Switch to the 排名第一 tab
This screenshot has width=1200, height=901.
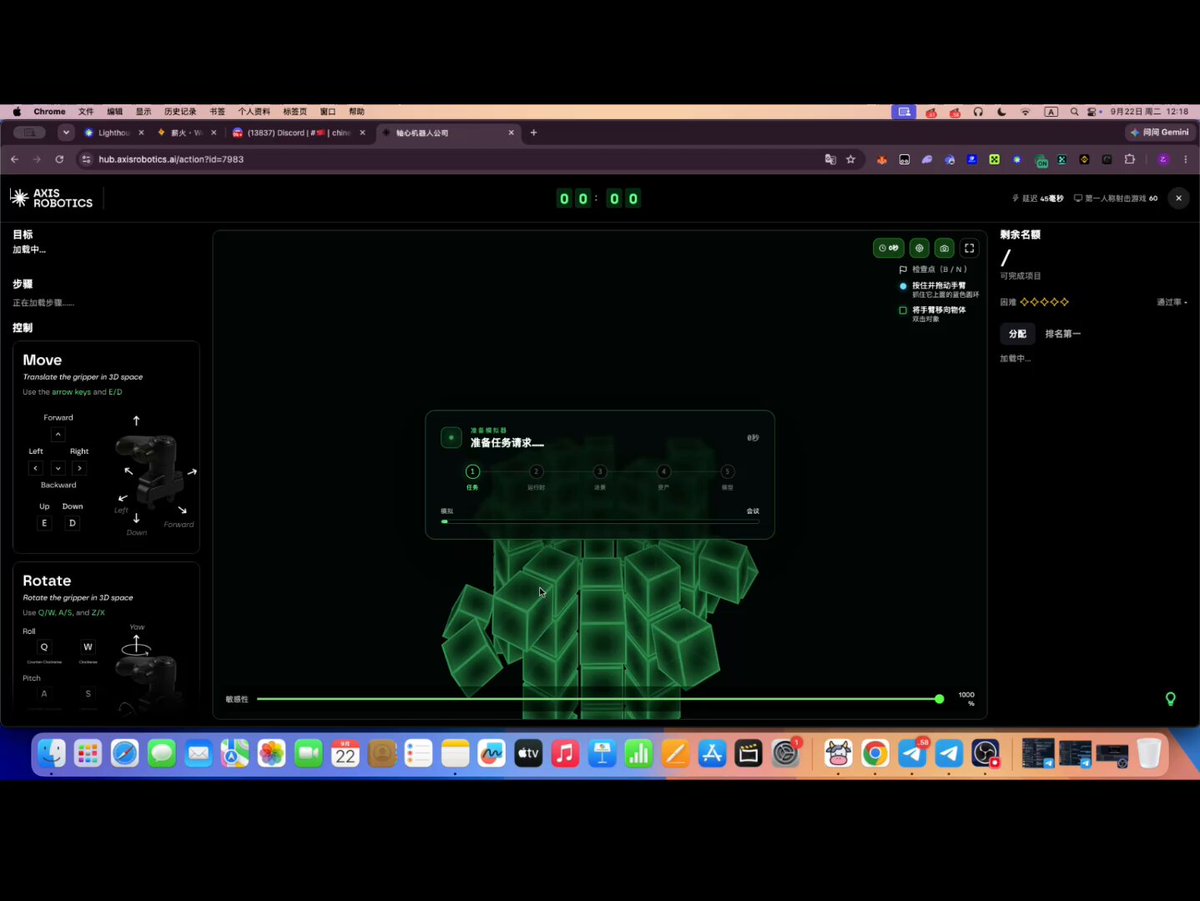tap(1063, 334)
